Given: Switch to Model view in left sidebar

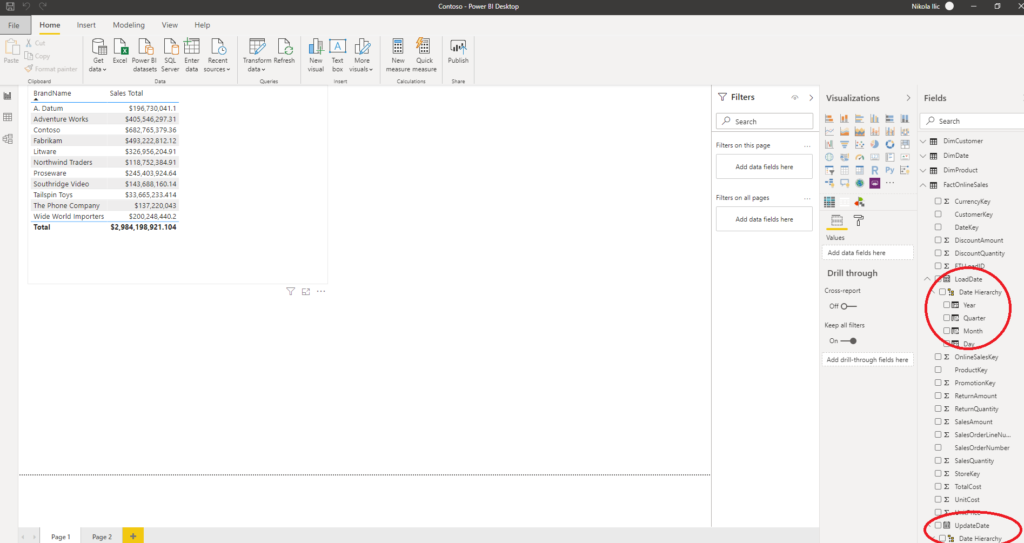Looking at the screenshot, I should (x=8, y=139).
